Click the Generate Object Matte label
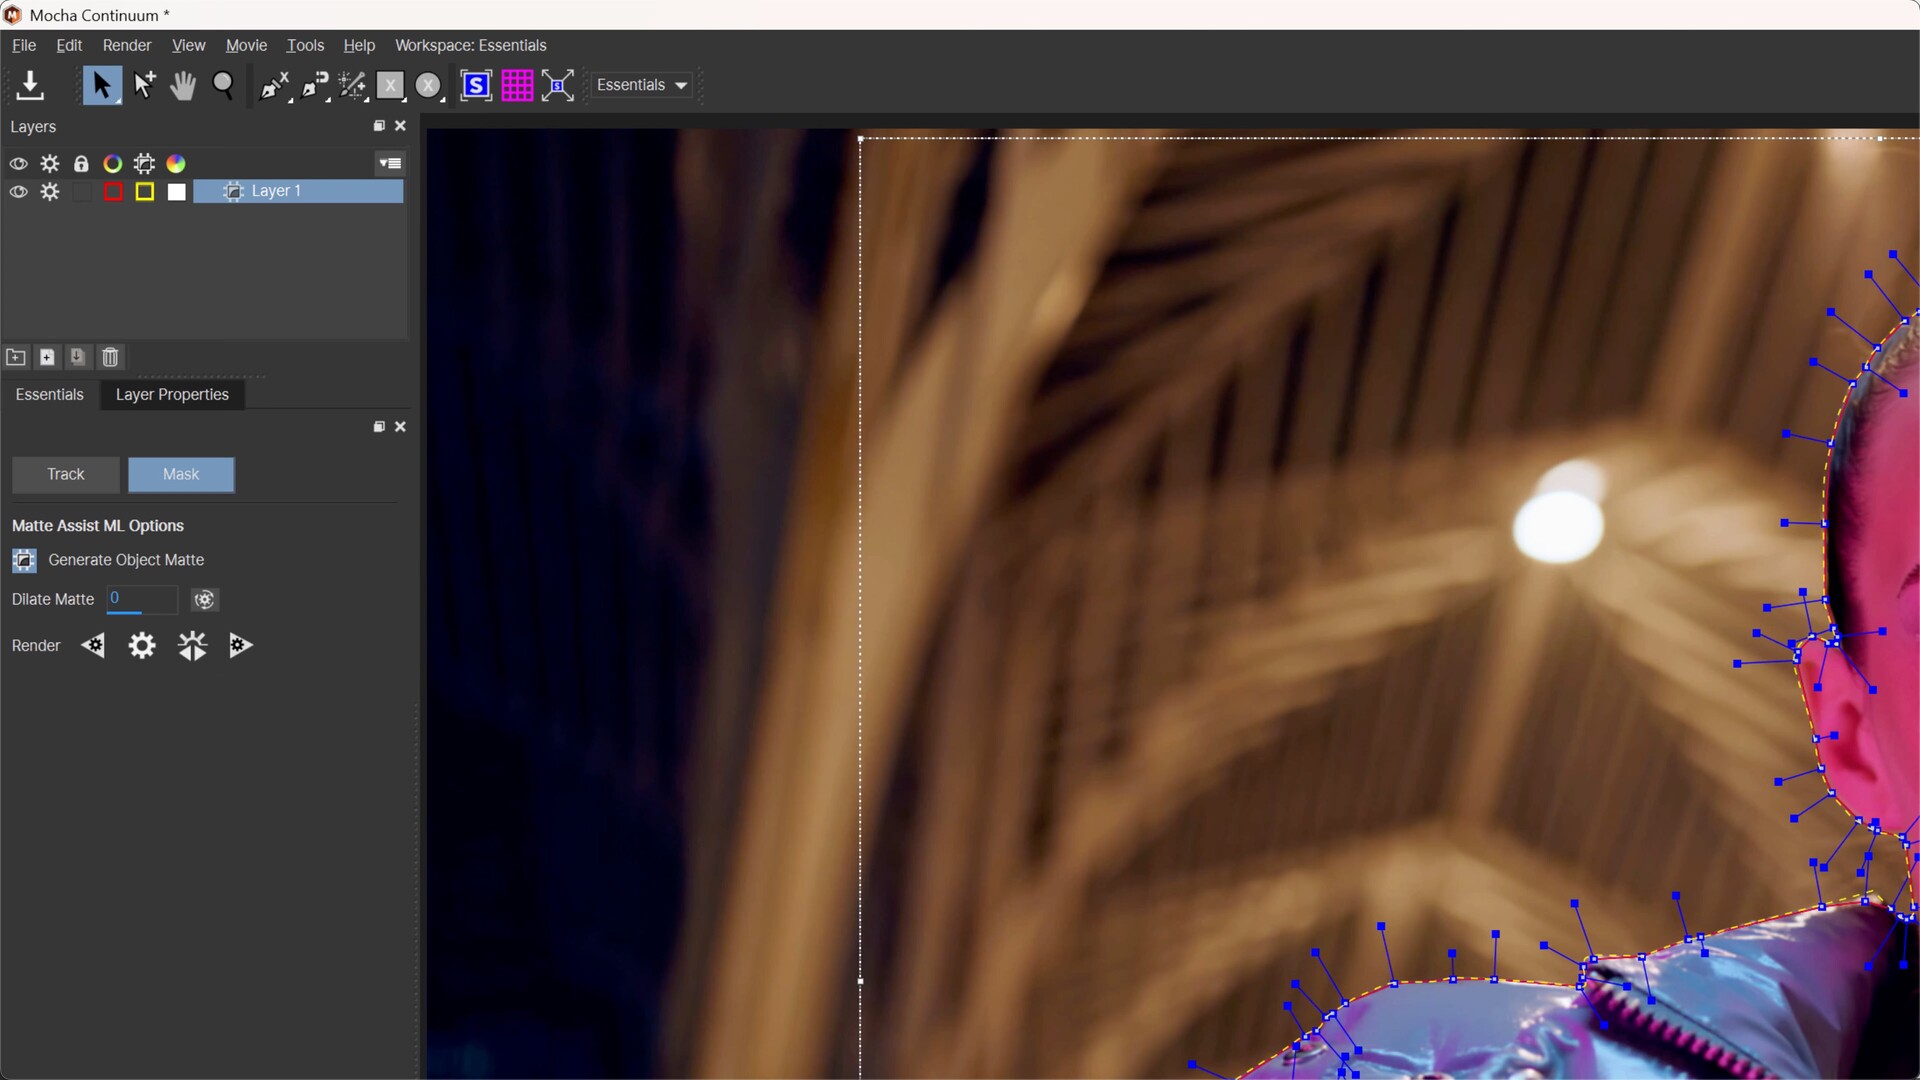Screen dimensions: 1920x1080 point(126,560)
